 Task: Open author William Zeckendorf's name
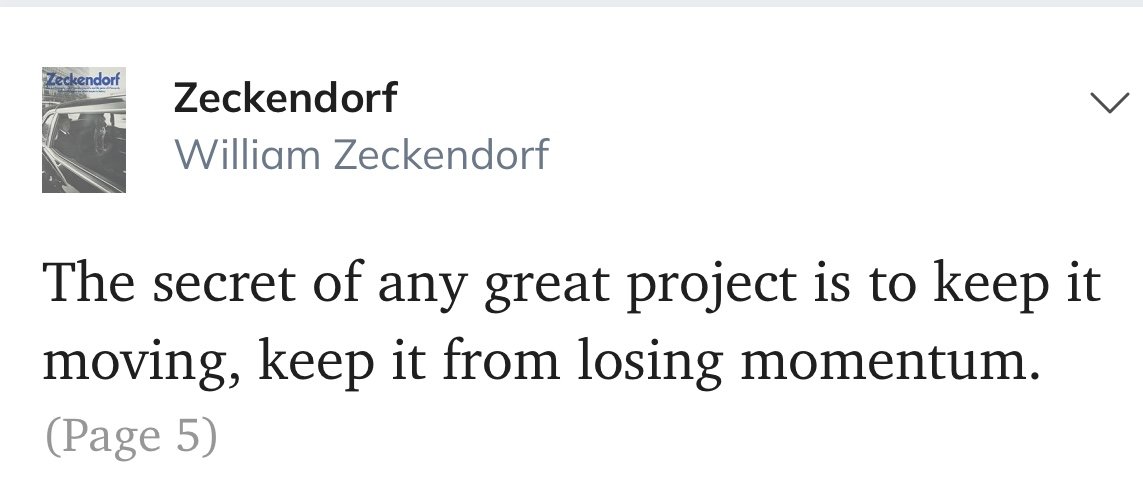[362, 155]
